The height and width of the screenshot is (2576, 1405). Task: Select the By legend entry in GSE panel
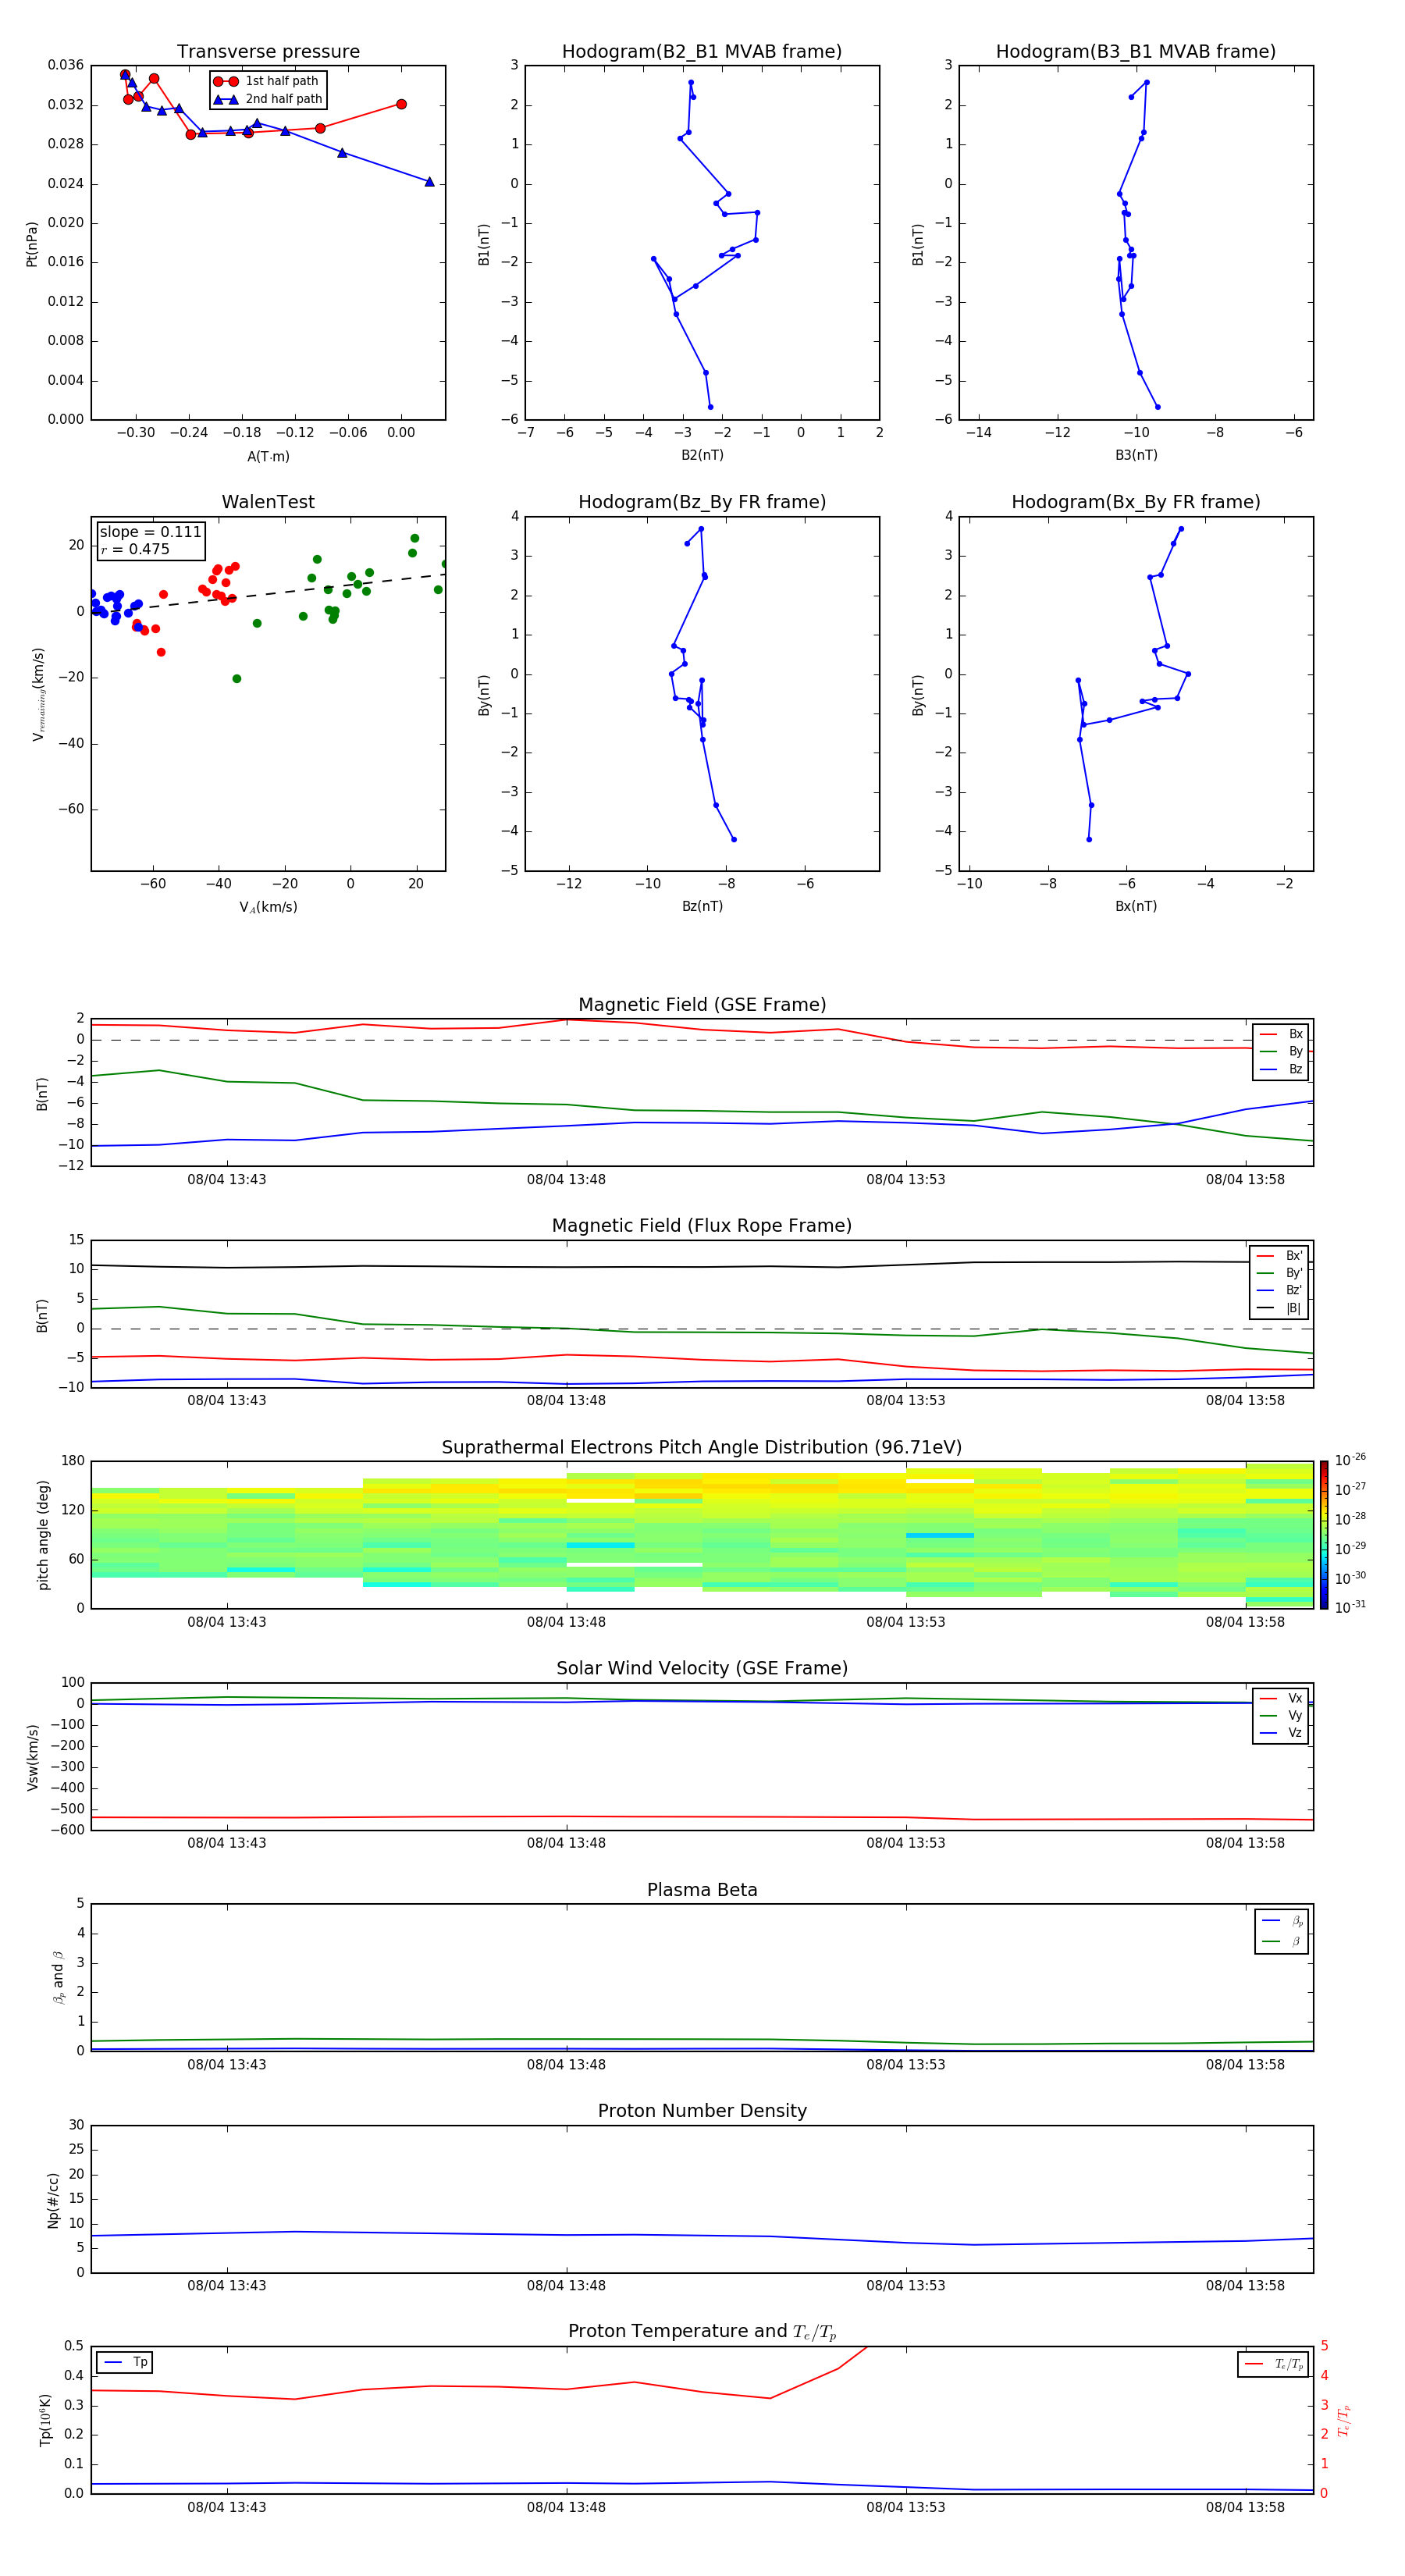[1281, 1051]
